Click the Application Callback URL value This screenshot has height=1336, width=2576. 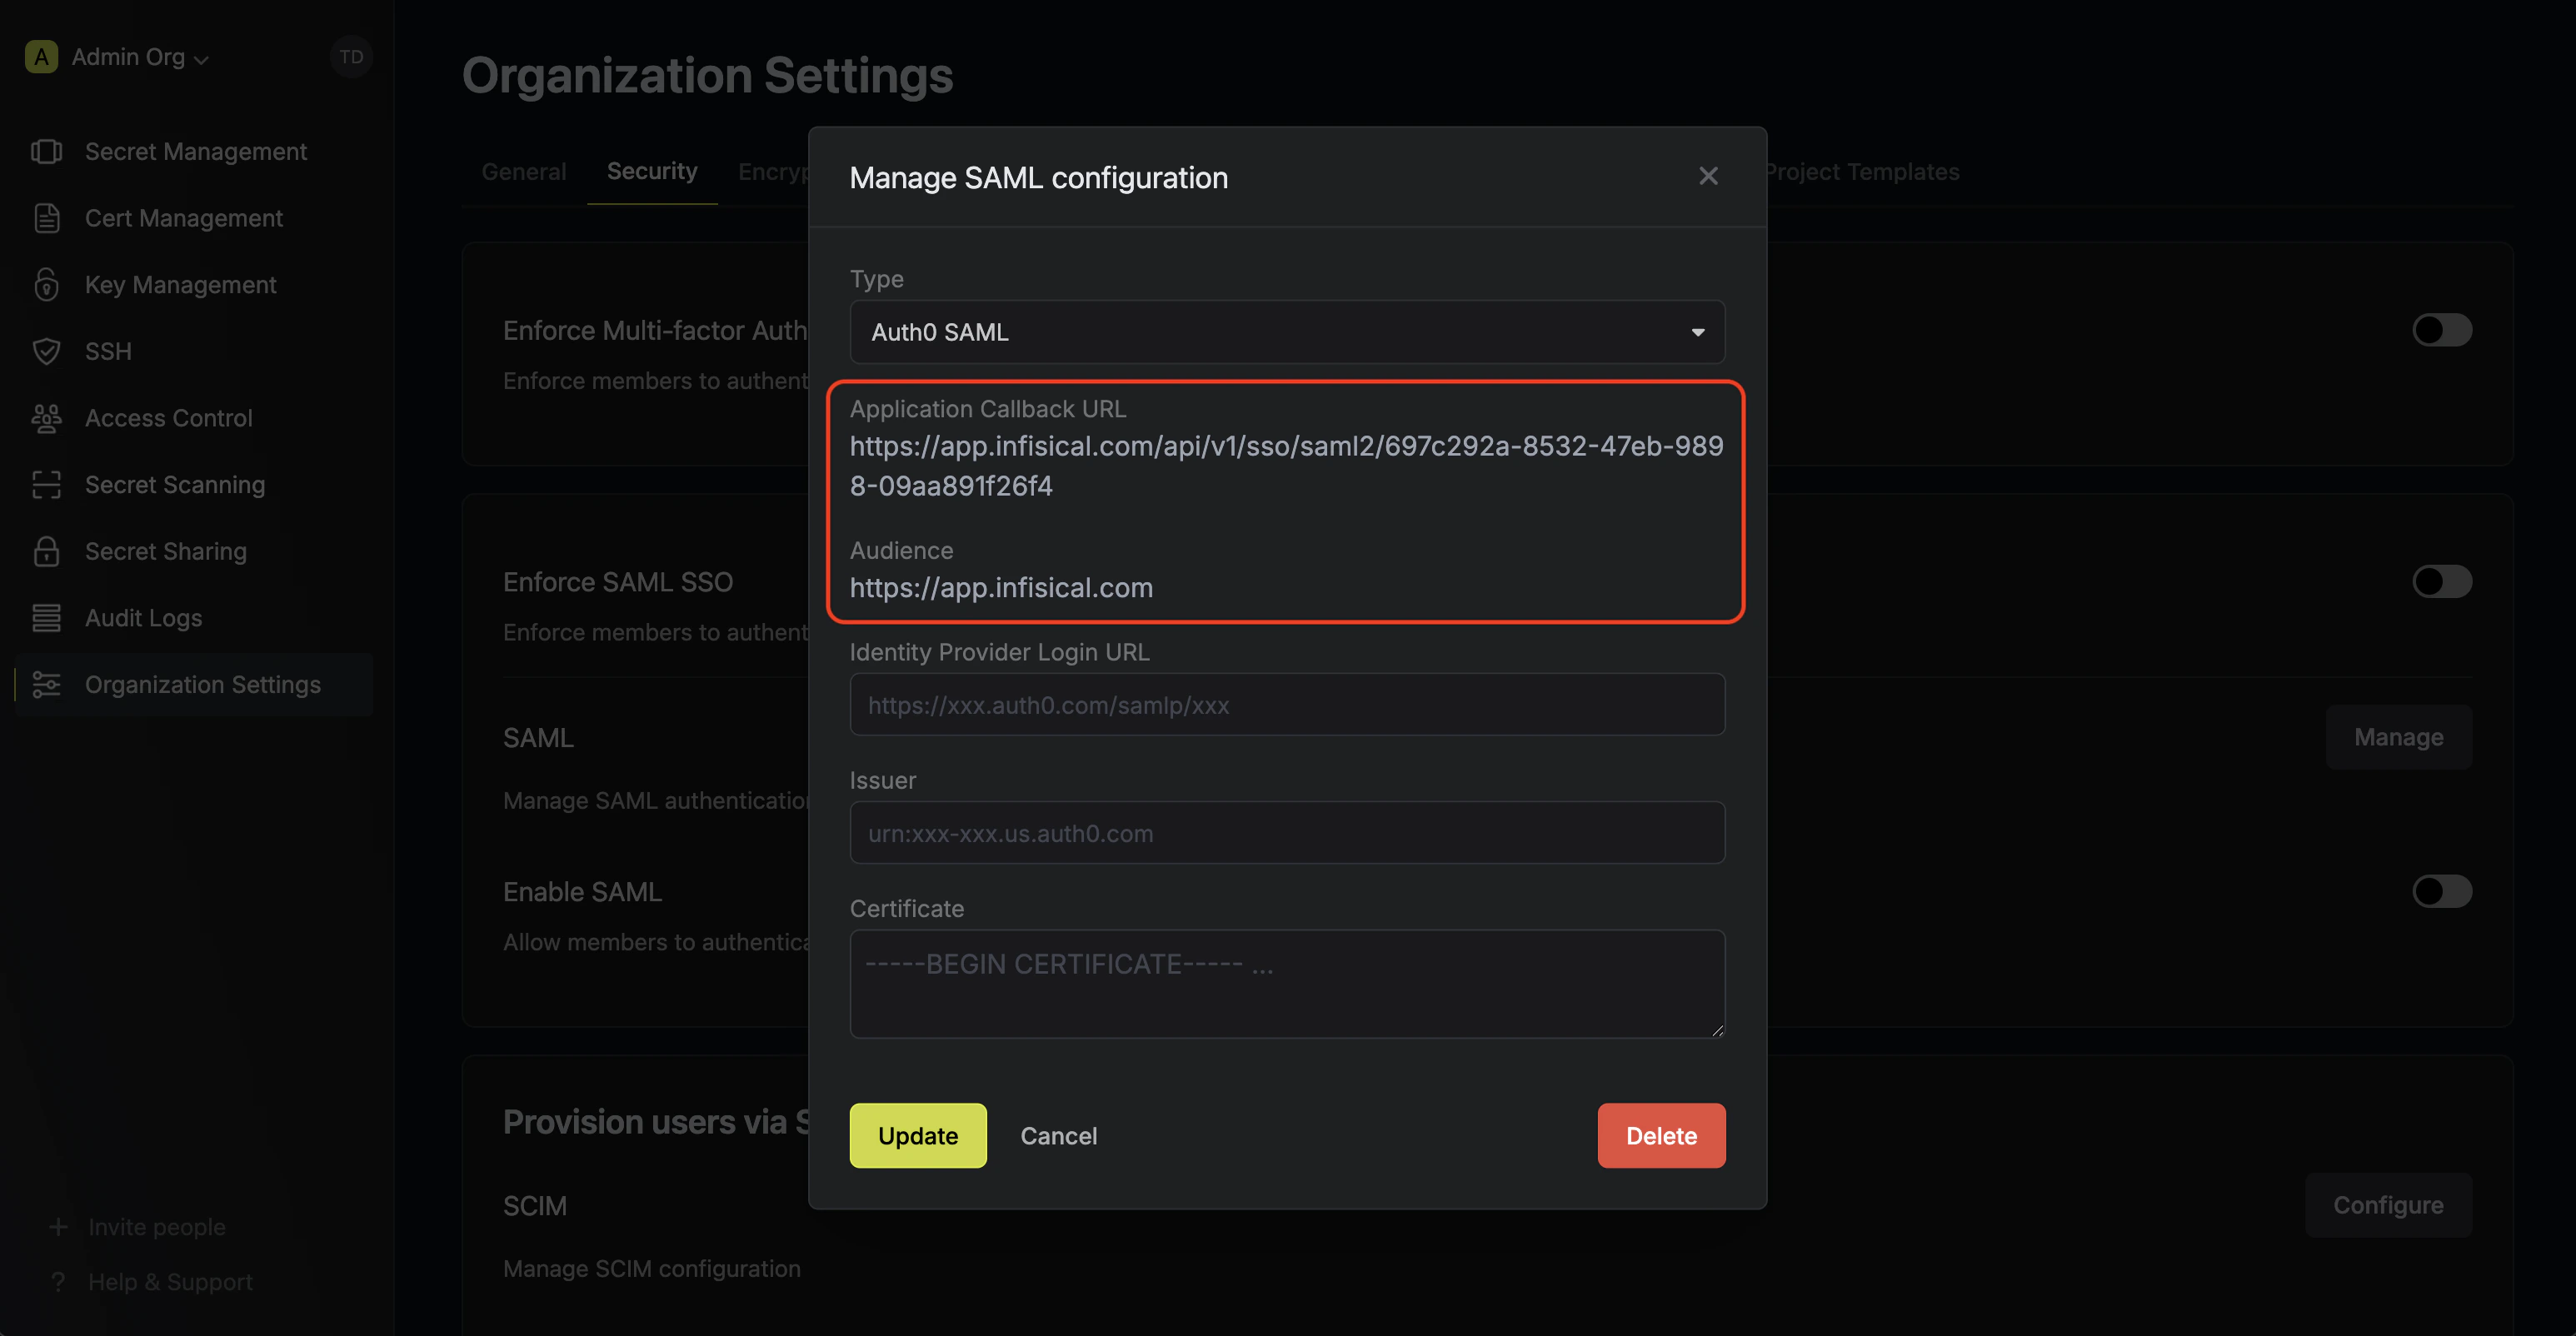click(1286, 466)
